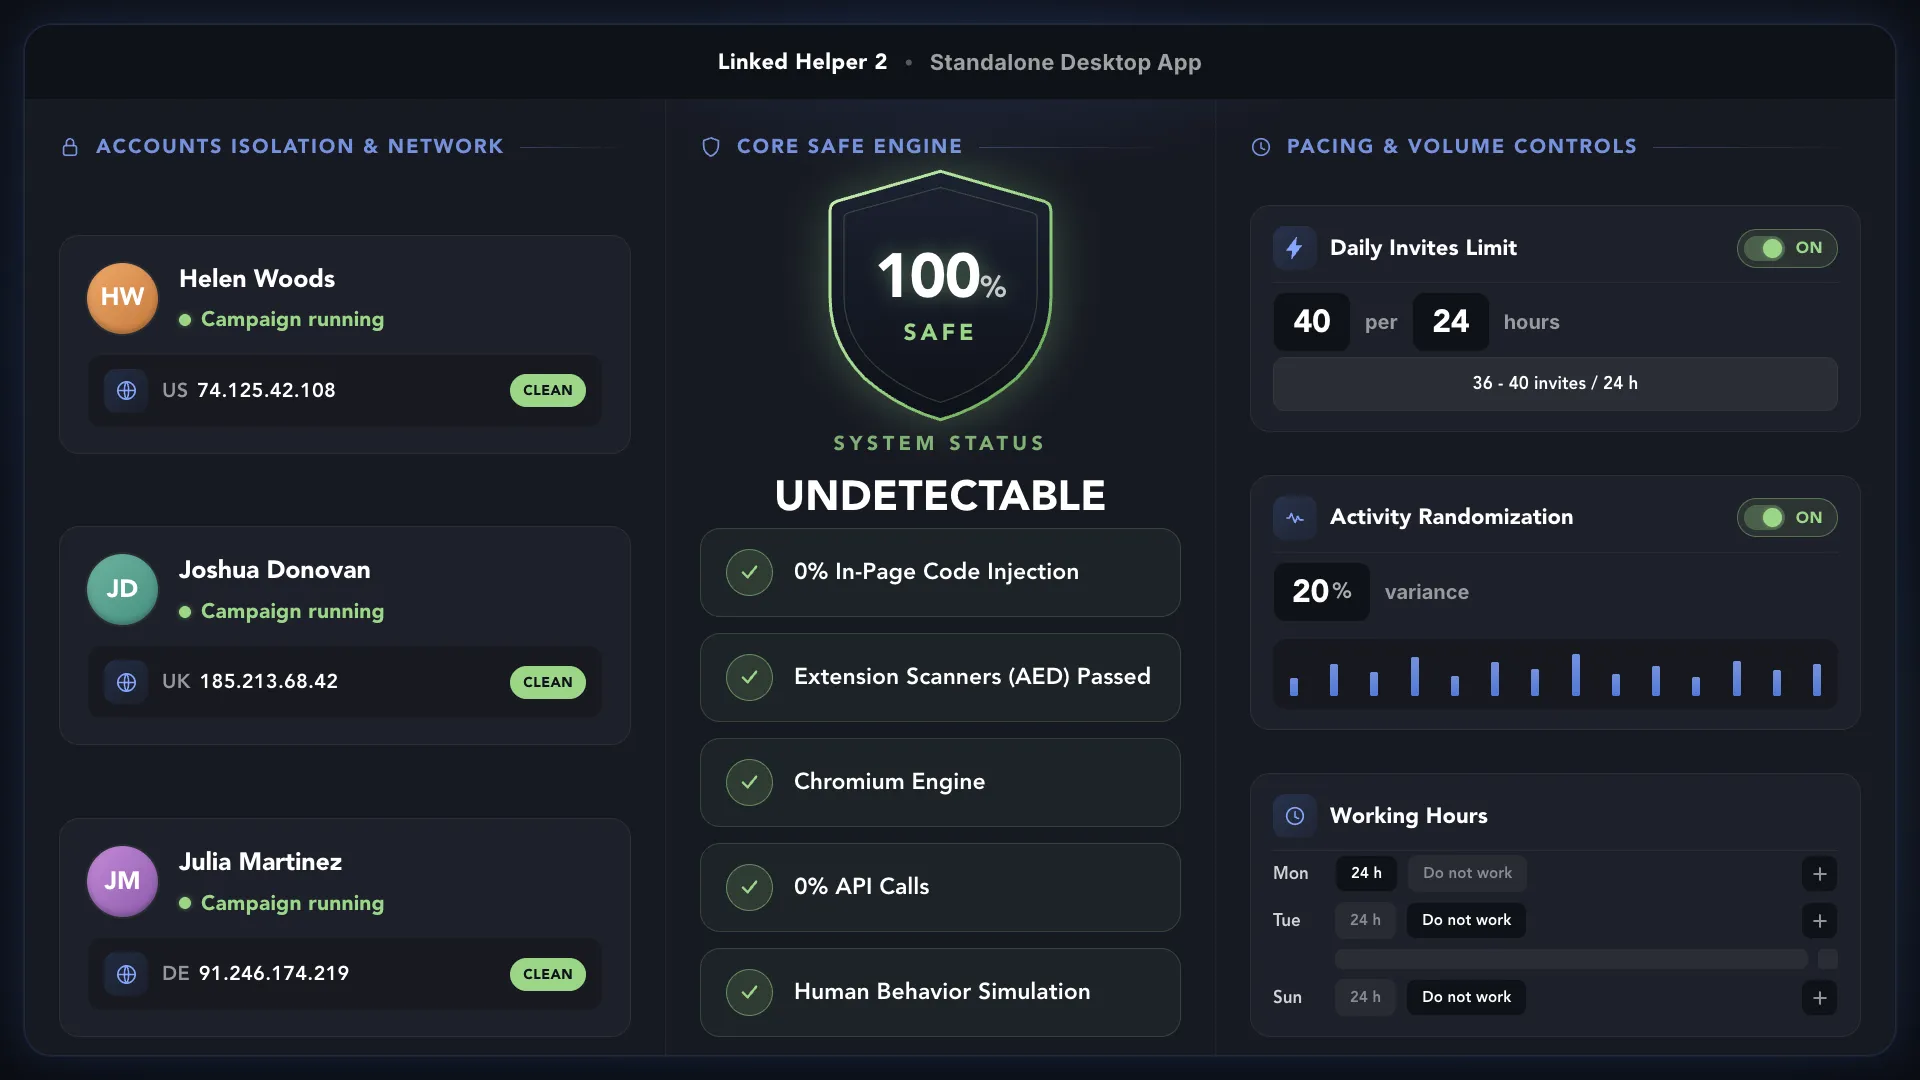The height and width of the screenshot is (1080, 1920).
Task: Click the SYSTEM STATUS label
Action: [939, 444]
